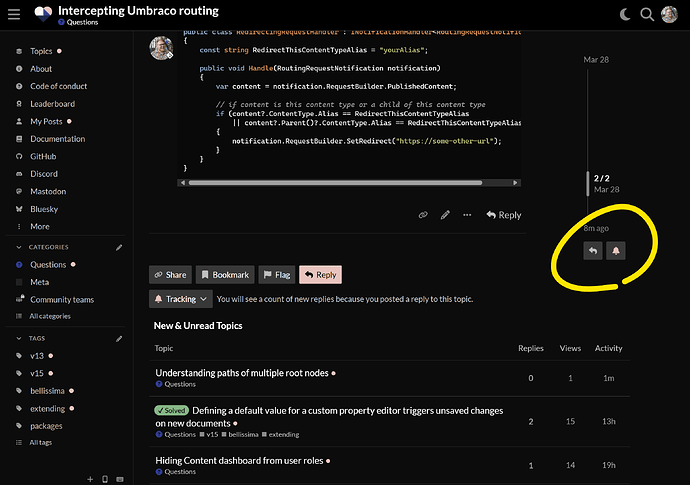
Task: Open the hamburger sidebar menu
Action: point(14,15)
